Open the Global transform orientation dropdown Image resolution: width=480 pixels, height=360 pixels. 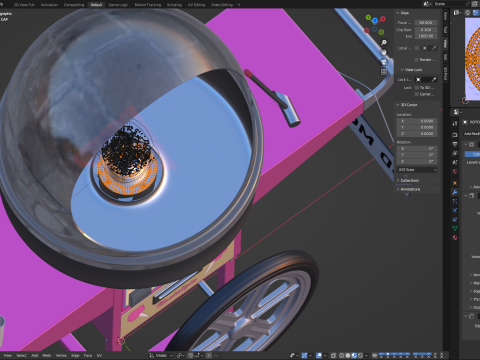coord(161,355)
